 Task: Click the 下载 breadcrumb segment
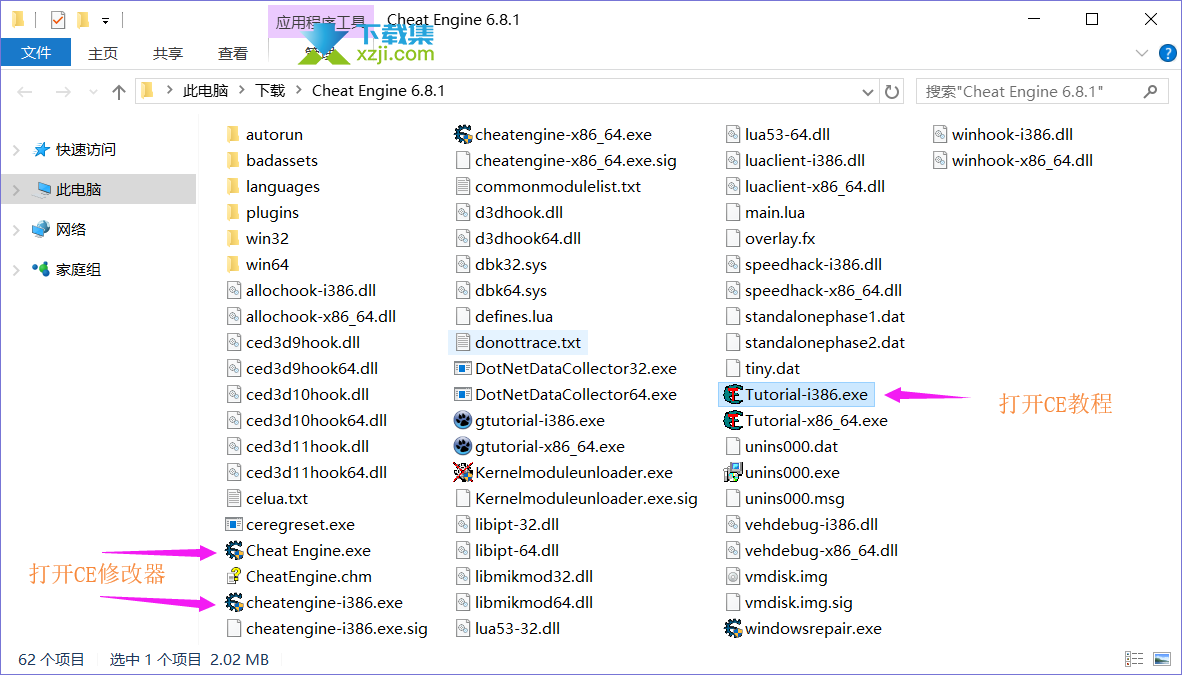point(270,91)
